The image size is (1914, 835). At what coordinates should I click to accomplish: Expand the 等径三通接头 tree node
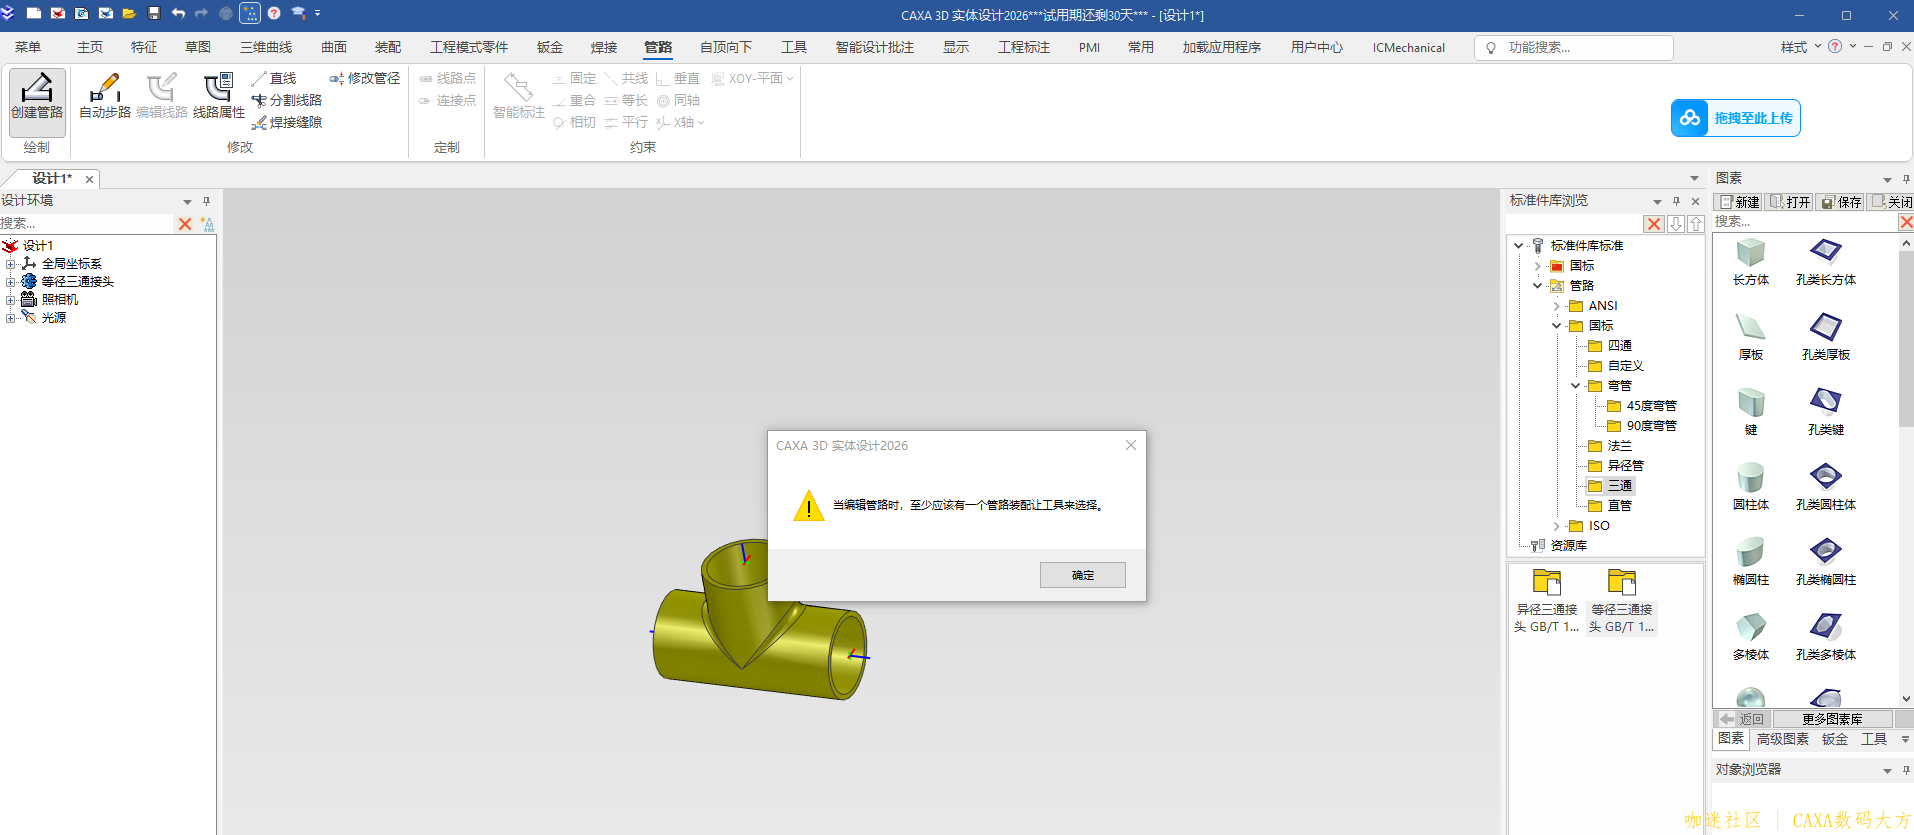click(x=10, y=282)
